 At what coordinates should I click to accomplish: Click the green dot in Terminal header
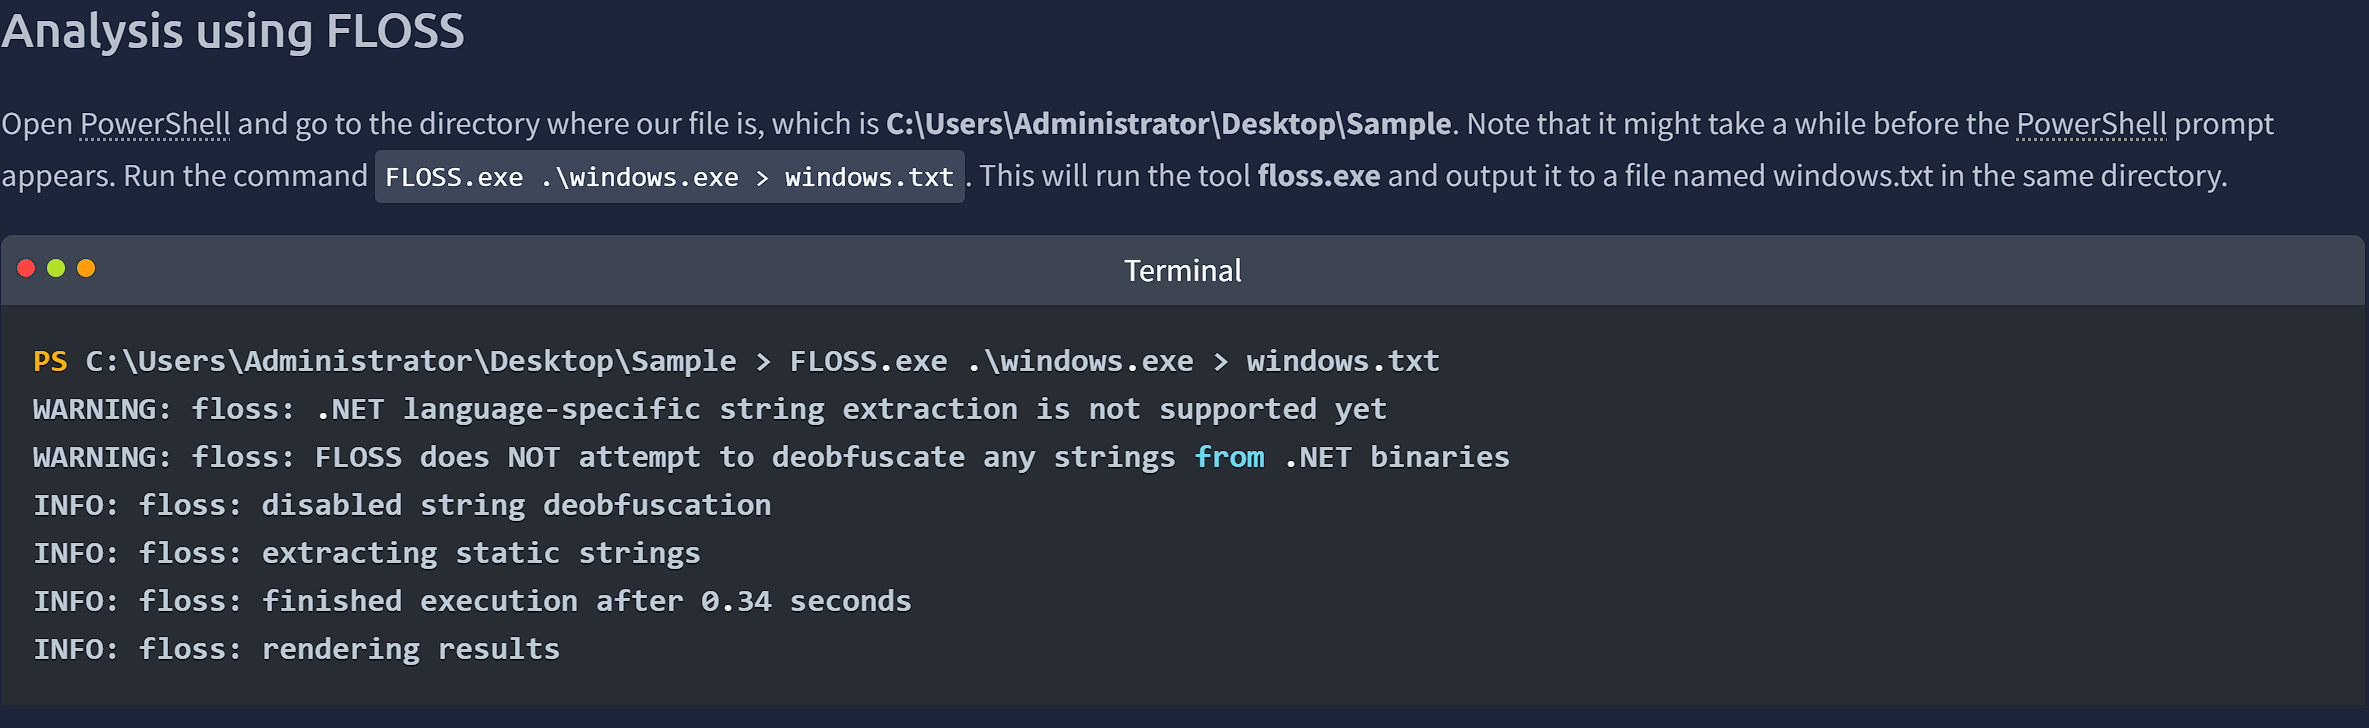point(56,268)
